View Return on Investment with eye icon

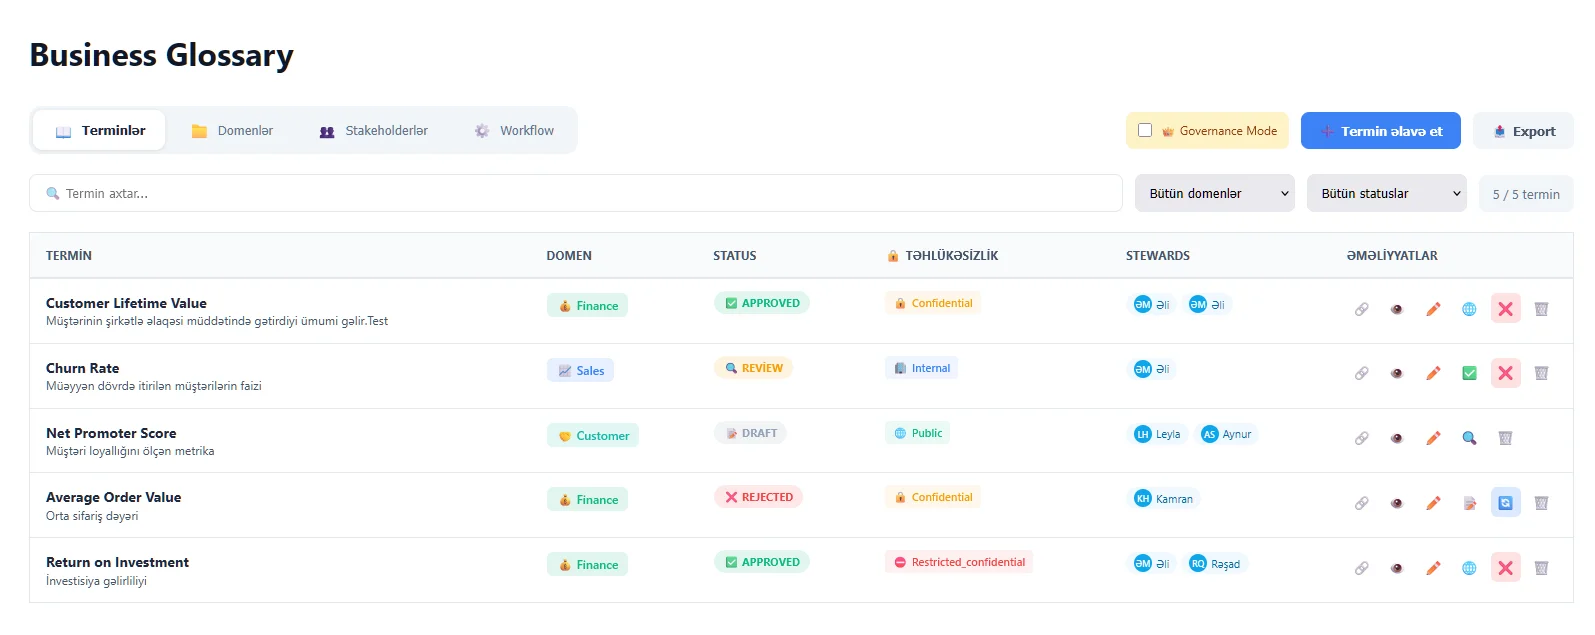(1397, 568)
